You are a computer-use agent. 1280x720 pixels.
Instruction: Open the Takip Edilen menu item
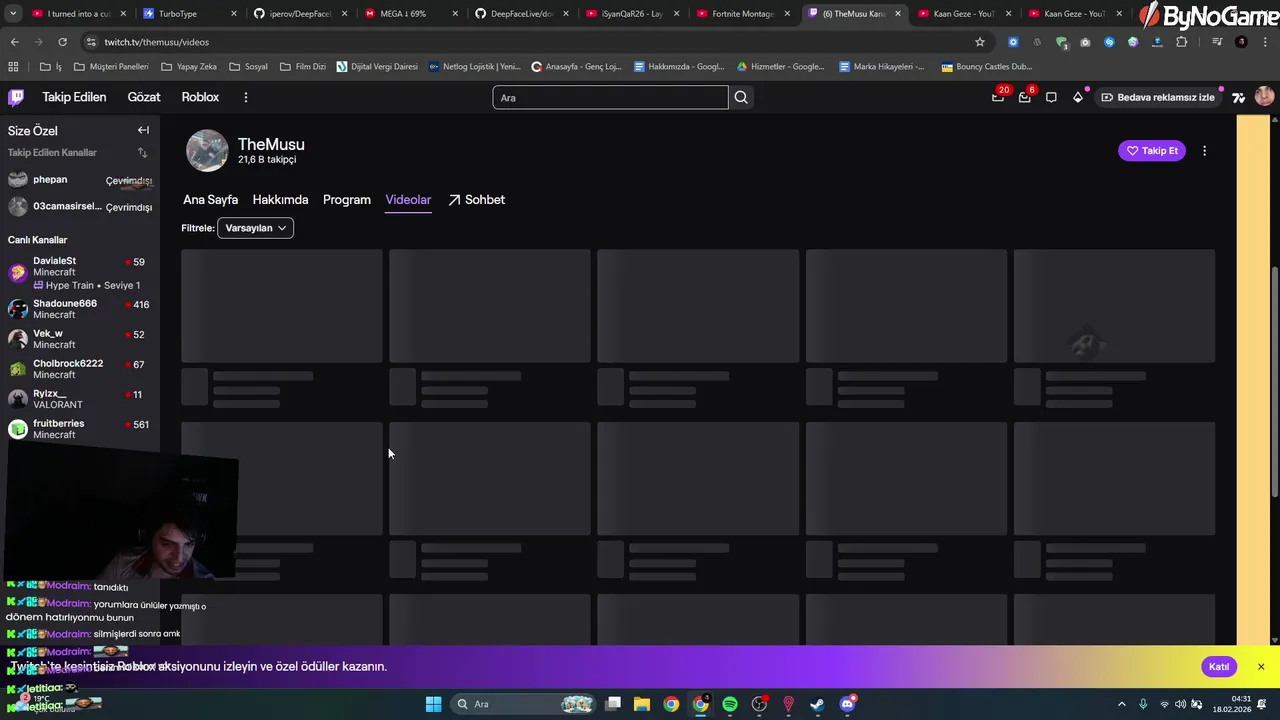(75, 97)
